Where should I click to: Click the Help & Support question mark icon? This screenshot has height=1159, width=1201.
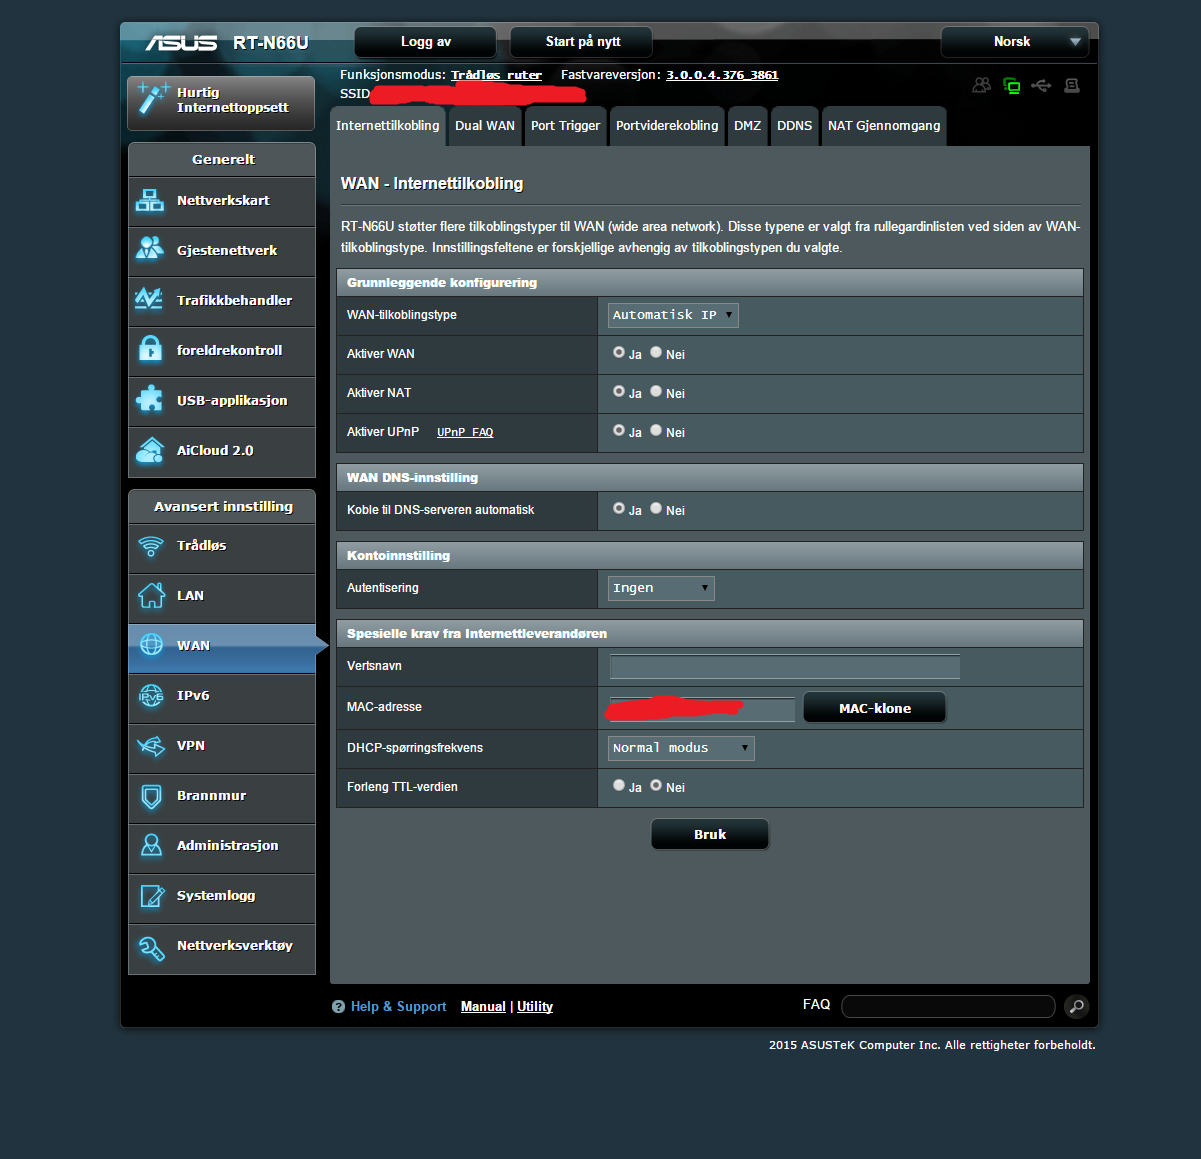338,1007
